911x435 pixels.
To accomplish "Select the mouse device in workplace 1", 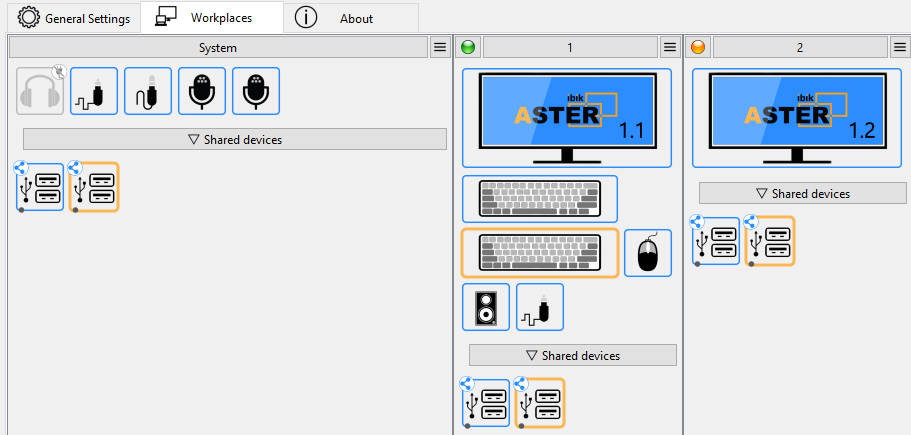I will (x=648, y=253).
